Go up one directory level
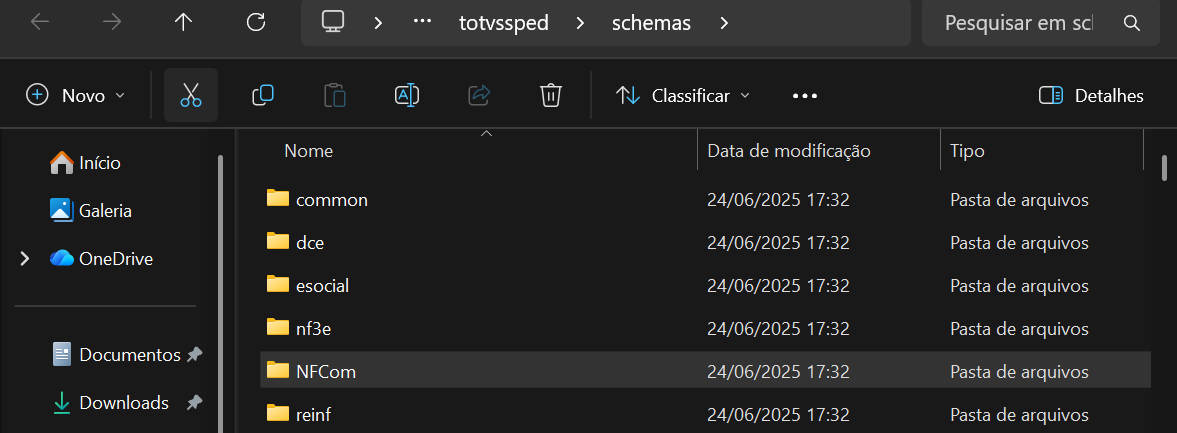 pyautogui.click(x=183, y=22)
